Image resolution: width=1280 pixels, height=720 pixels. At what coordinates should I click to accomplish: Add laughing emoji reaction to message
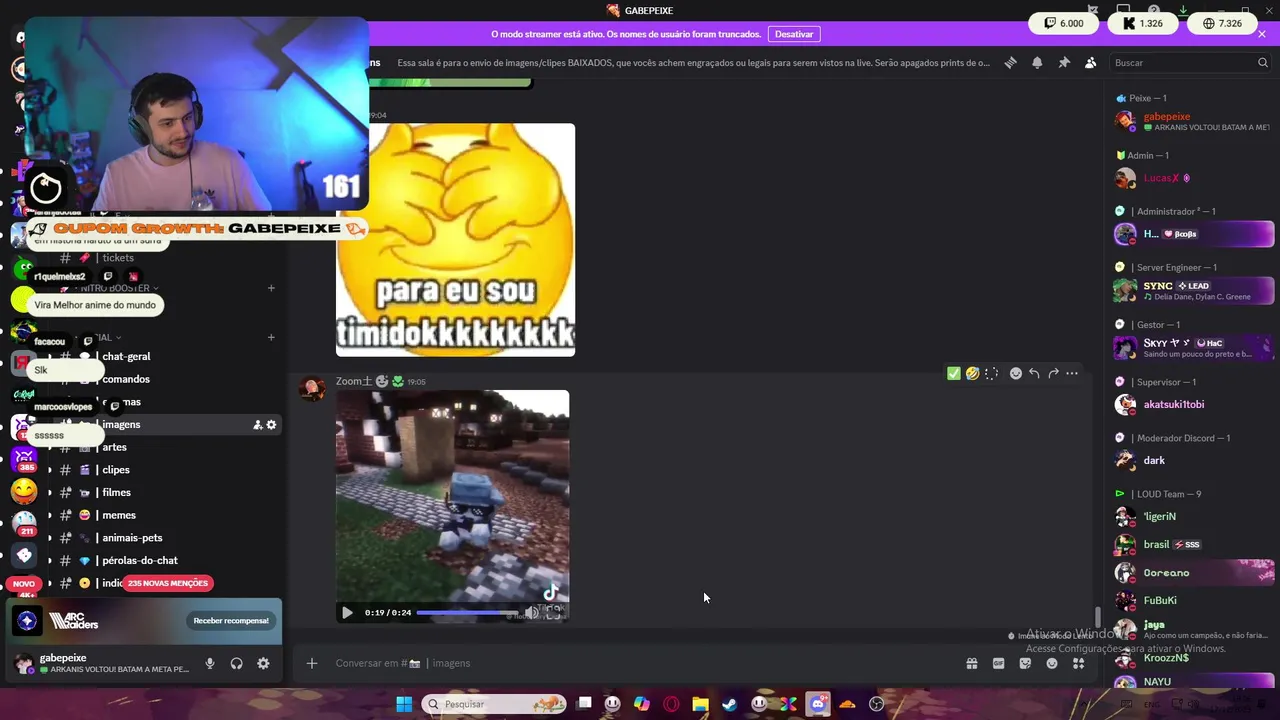click(972, 373)
